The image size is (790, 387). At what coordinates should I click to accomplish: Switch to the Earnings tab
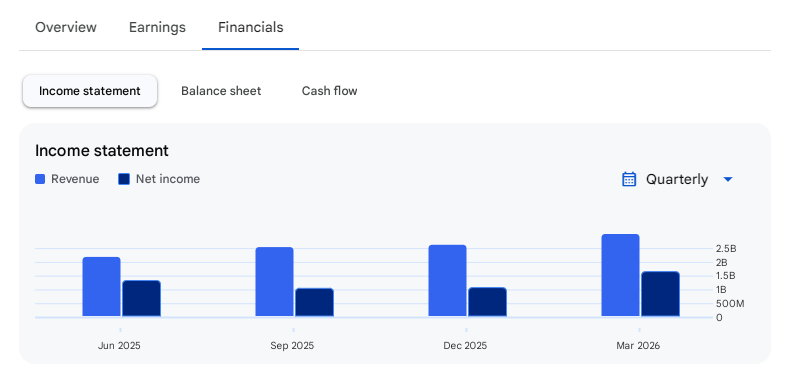157,27
